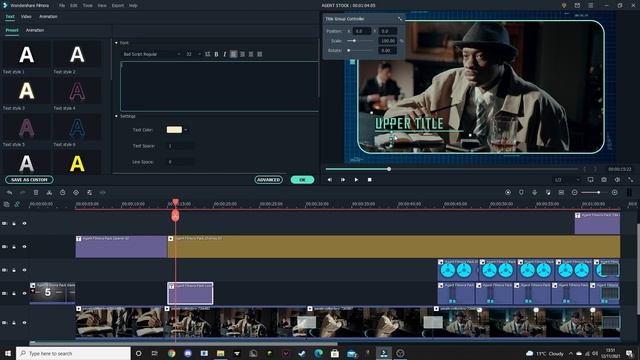This screenshot has height=360, width=640.
Task: Lock the second timeline track
Action: click(14, 247)
